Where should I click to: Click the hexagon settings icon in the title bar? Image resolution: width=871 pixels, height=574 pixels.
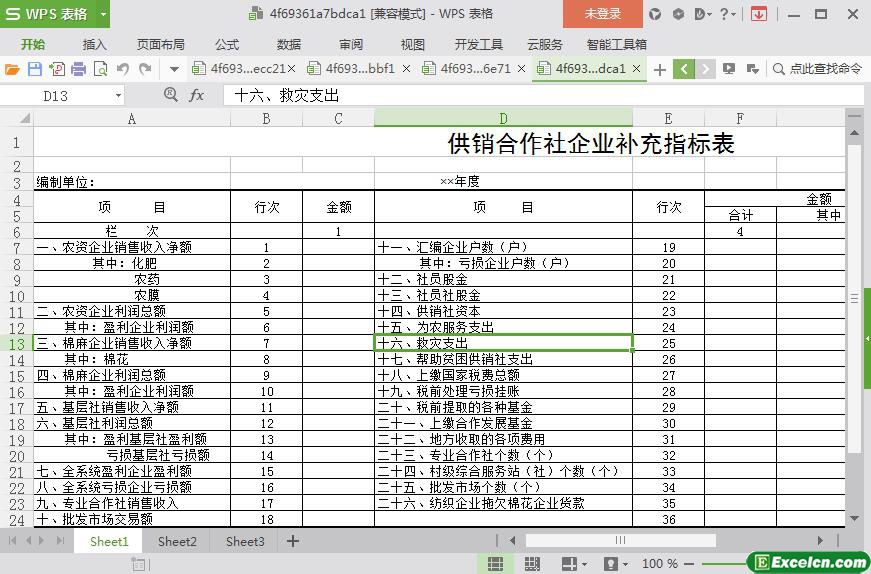(678, 14)
